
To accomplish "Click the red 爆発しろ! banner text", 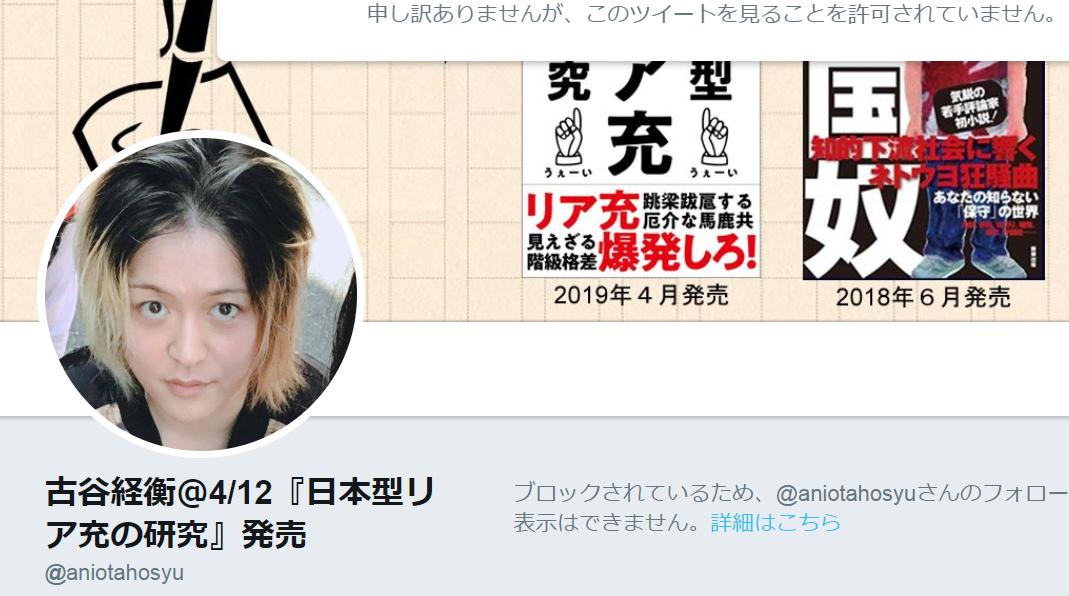I will (678, 252).
